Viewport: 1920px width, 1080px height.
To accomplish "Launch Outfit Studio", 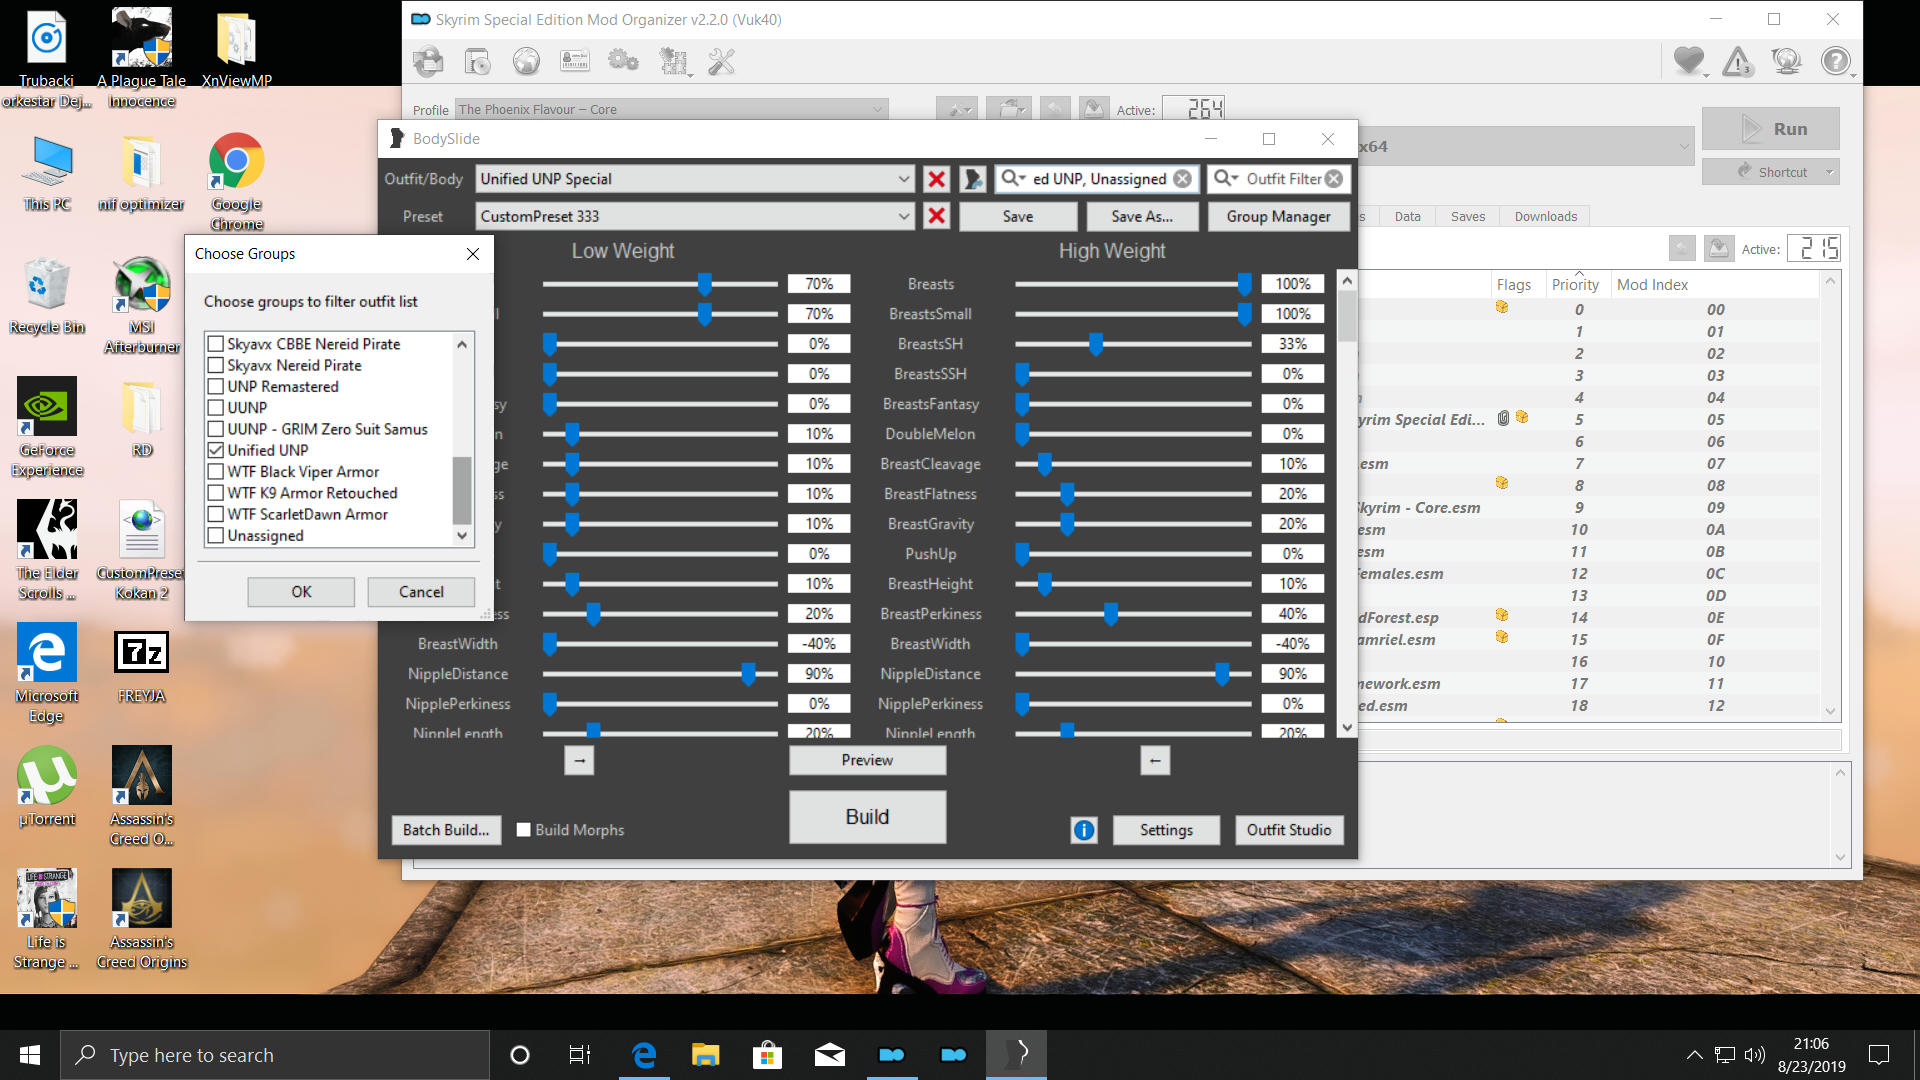I will [1288, 830].
